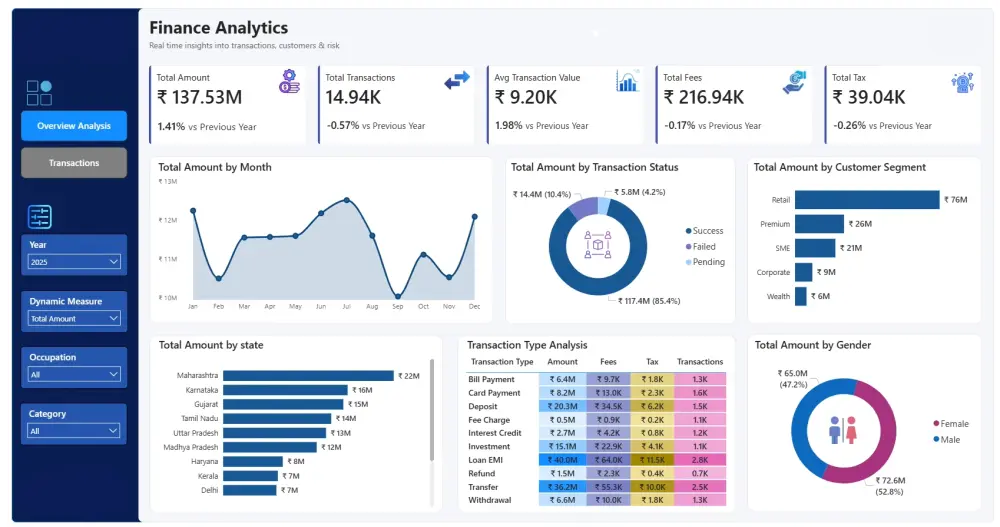Click the Interest Credit row label

coord(495,433)
